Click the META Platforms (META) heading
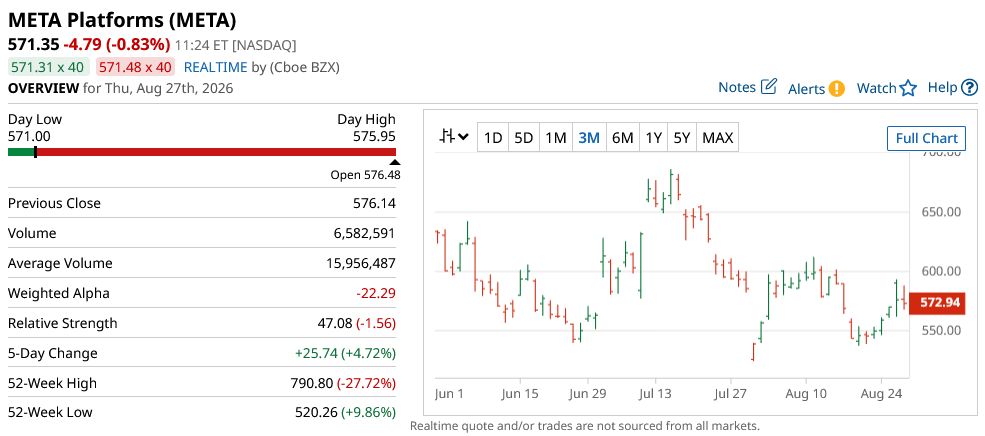This screenshot has width=985, height=436. tap(122, 21)
